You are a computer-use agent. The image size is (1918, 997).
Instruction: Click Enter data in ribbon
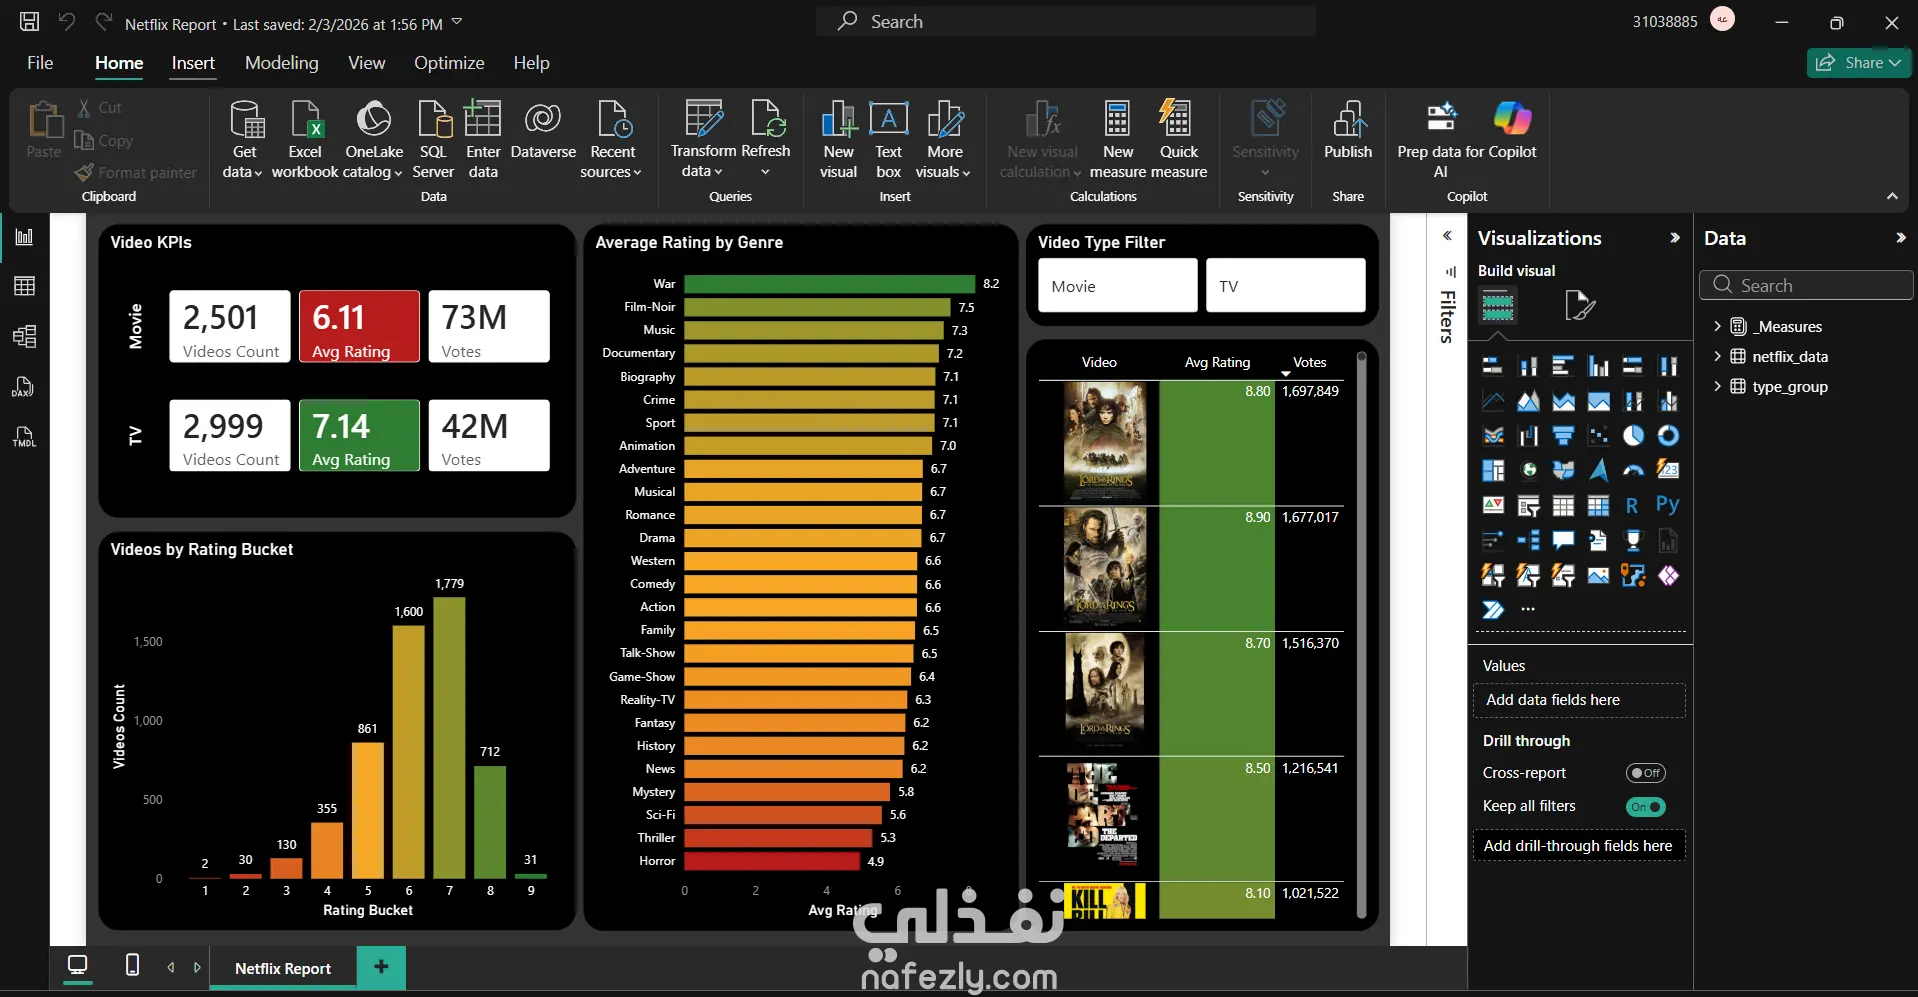(483, 140)
